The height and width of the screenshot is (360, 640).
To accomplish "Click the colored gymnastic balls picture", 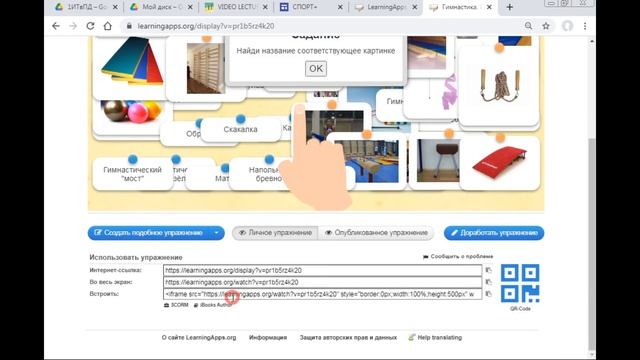I will pyautogui.click(x=131, y=112).
